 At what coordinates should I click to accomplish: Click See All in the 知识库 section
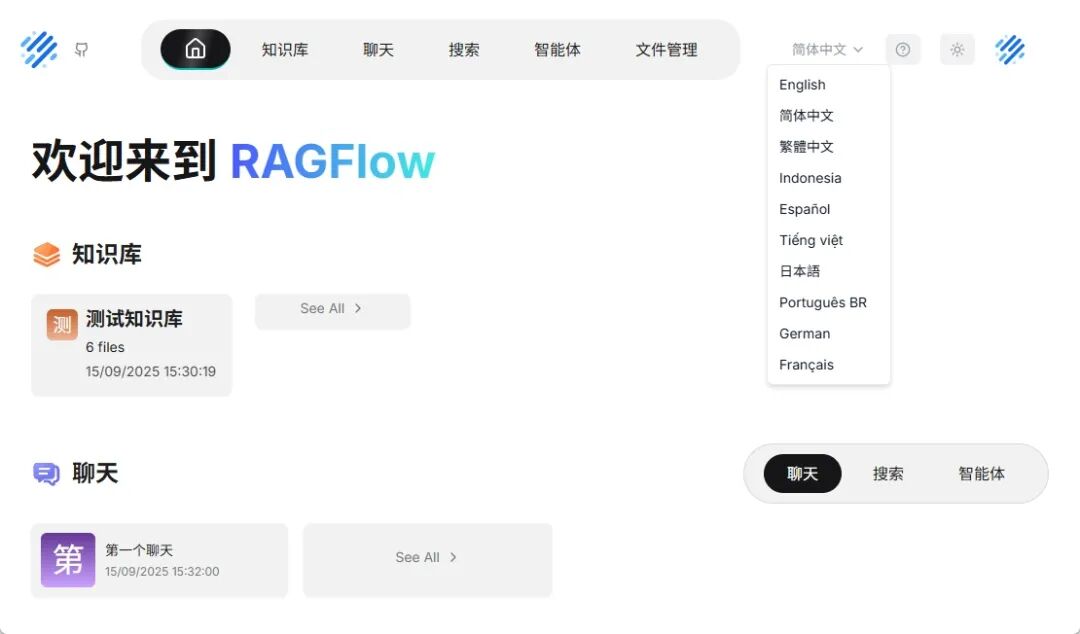(332, 309)
